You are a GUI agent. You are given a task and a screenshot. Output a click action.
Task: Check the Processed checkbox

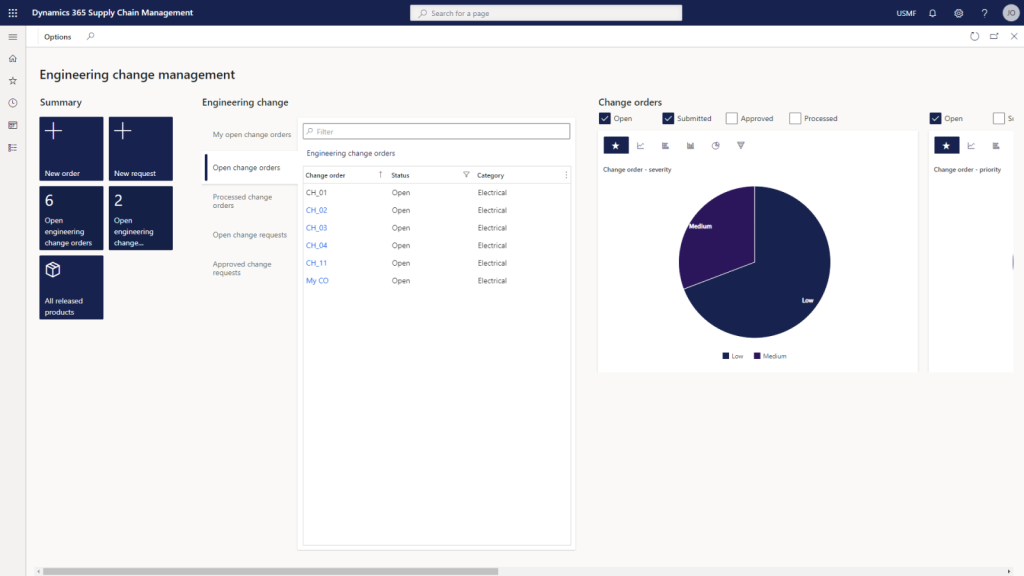tap(795, 118)
